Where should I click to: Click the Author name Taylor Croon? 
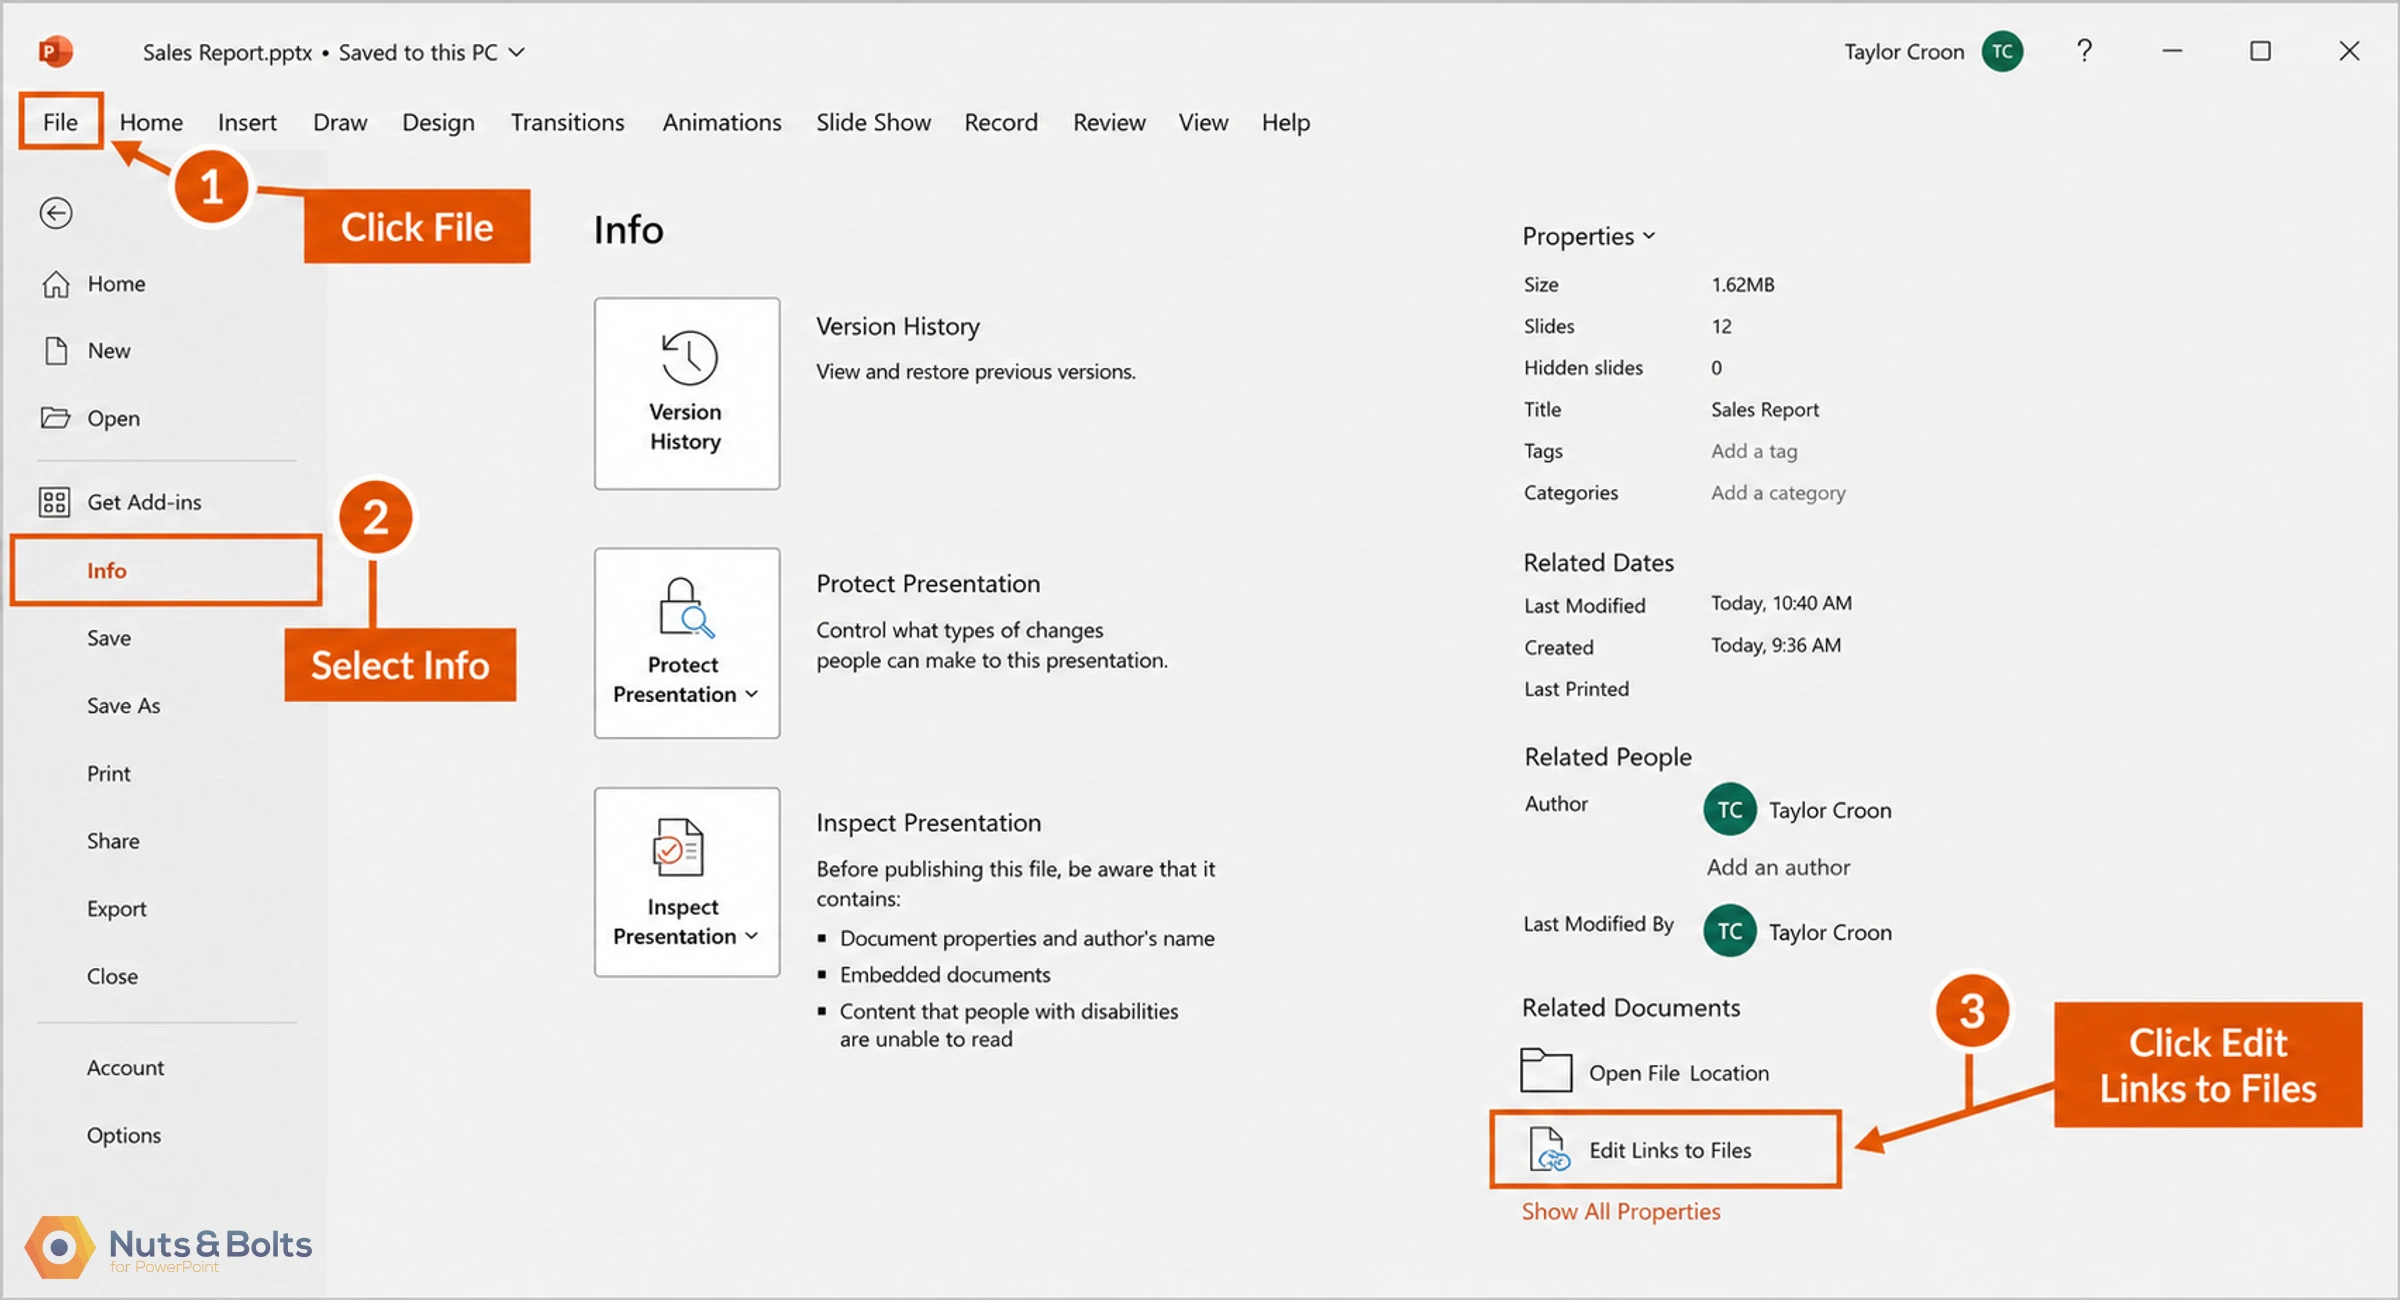tap(1830, 810)
